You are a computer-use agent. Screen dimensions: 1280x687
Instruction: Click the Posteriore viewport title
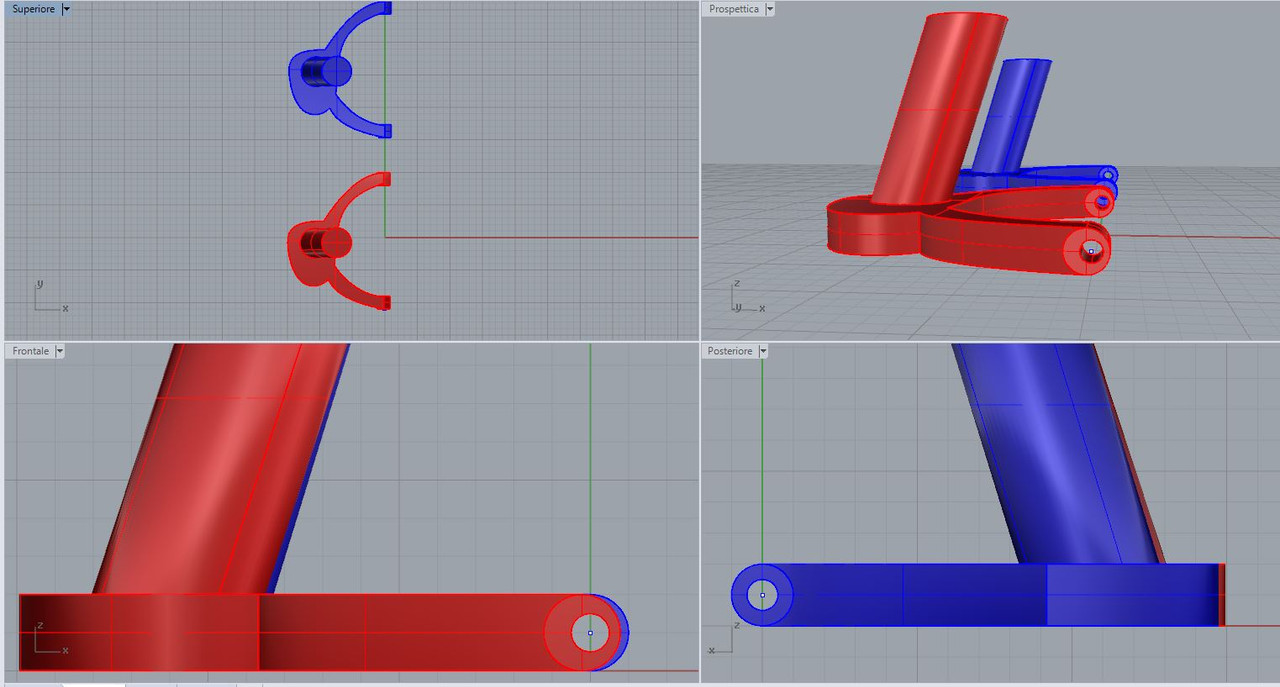tap(731, 351)
